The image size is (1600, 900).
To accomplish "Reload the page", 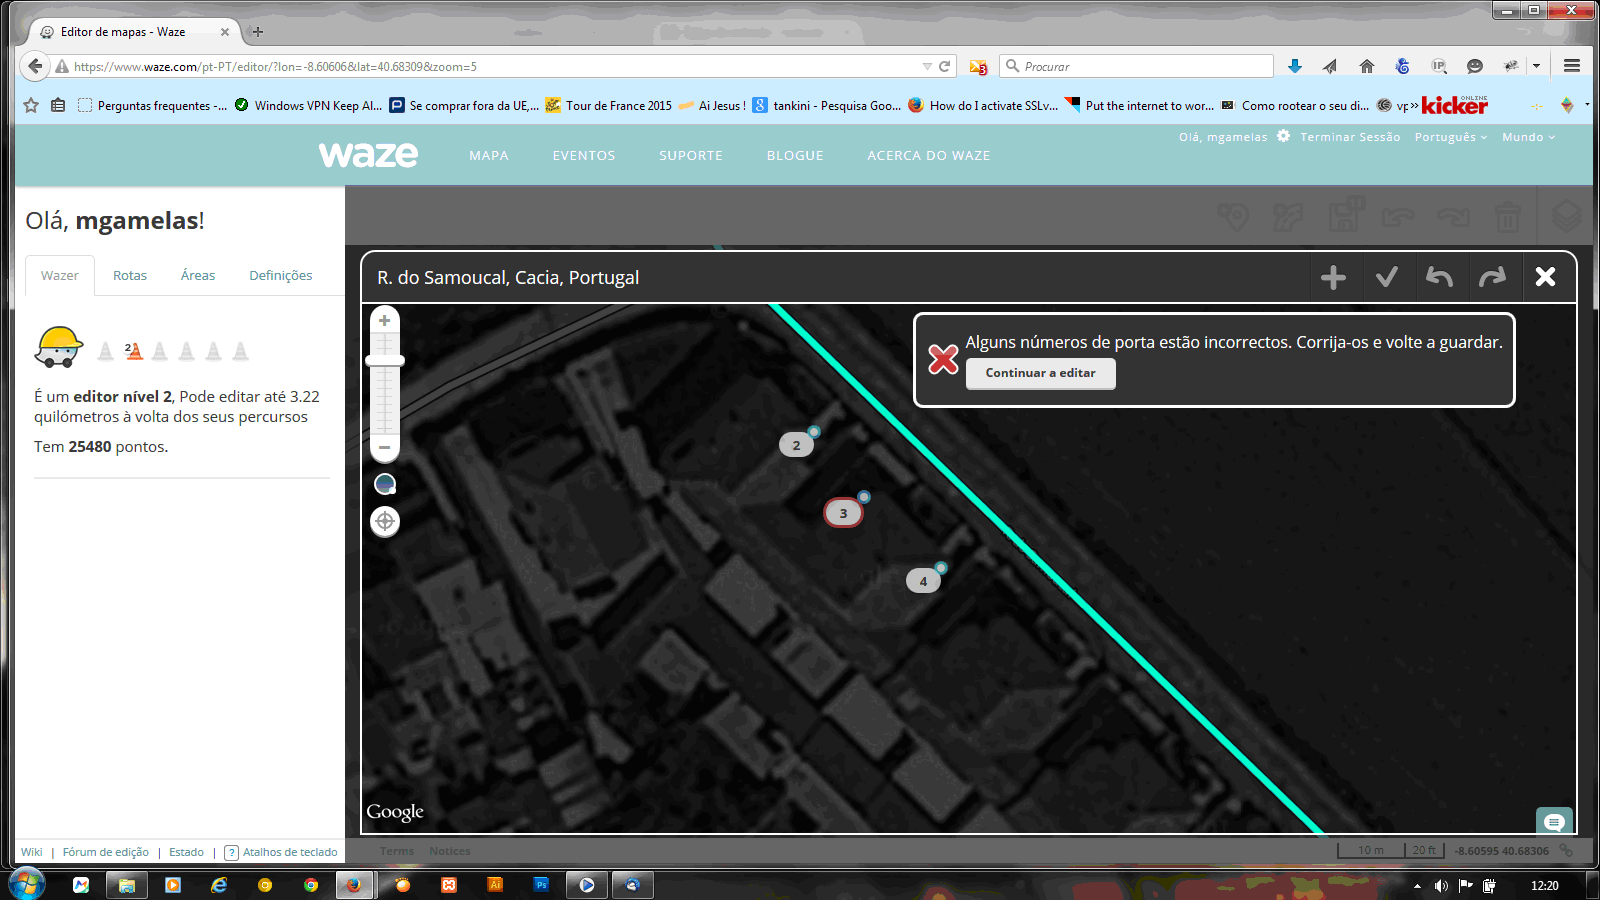I will tap(945, 66).
